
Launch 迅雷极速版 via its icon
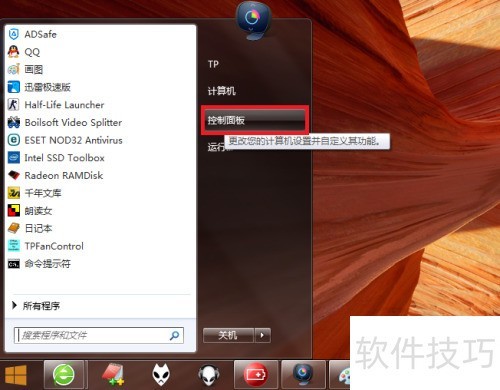(x=14, y=87)
